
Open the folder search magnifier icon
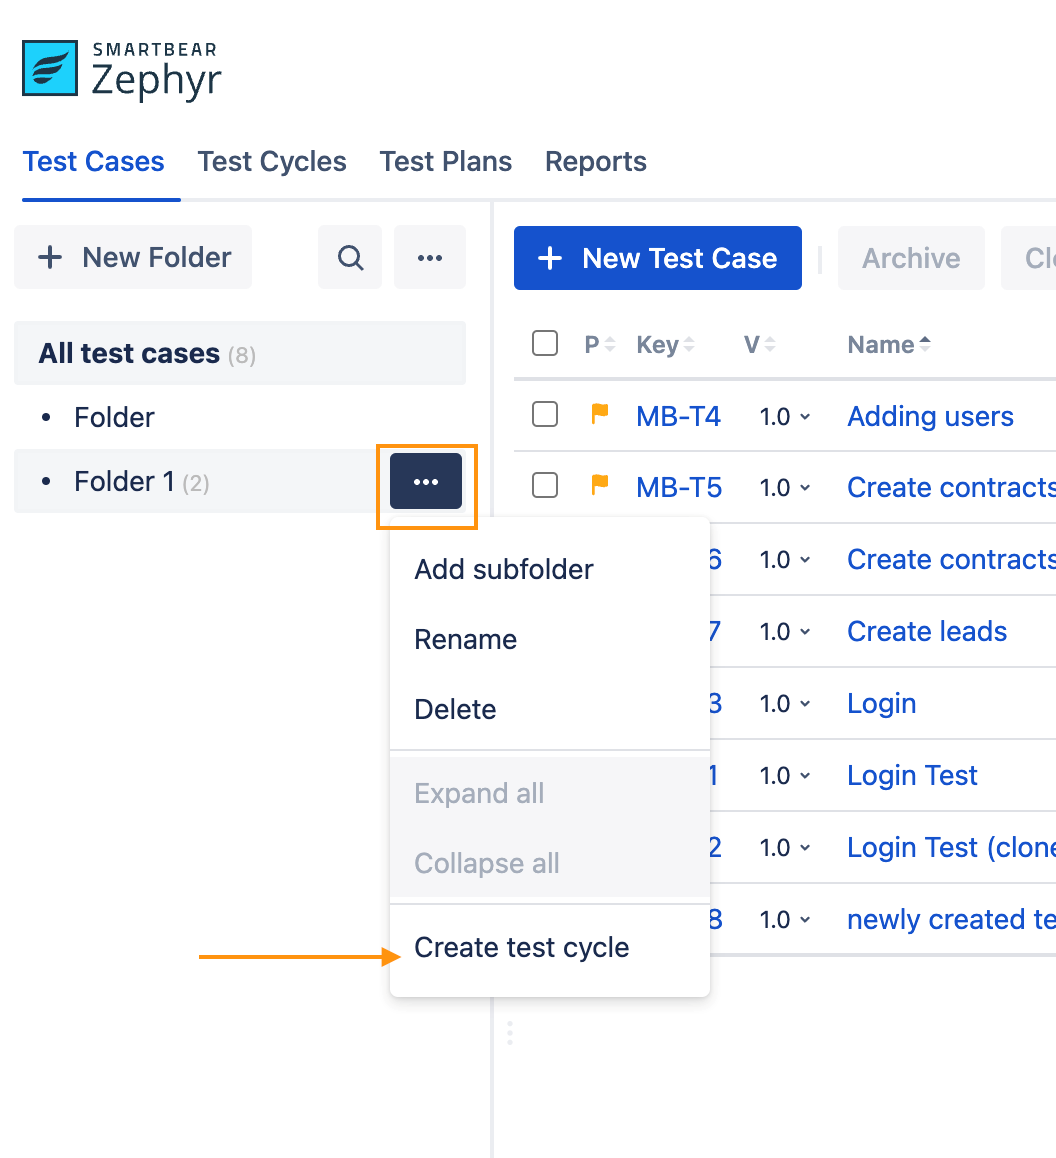click(x=350, y=258)
